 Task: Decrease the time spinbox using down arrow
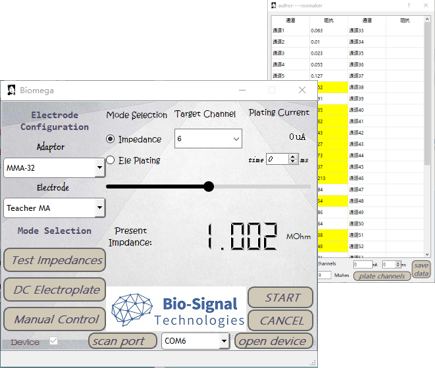click(293, 161)
